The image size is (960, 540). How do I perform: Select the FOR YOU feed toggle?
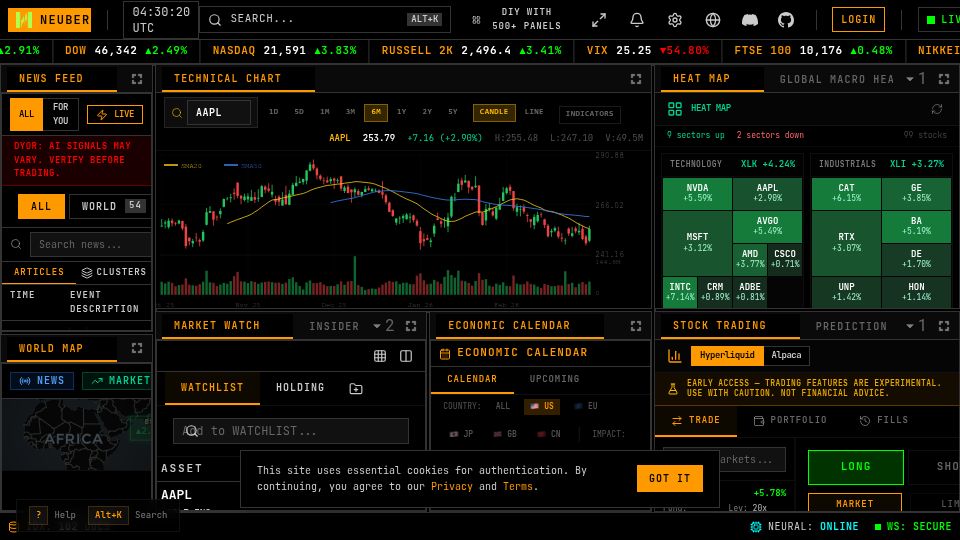click(61, 114)
